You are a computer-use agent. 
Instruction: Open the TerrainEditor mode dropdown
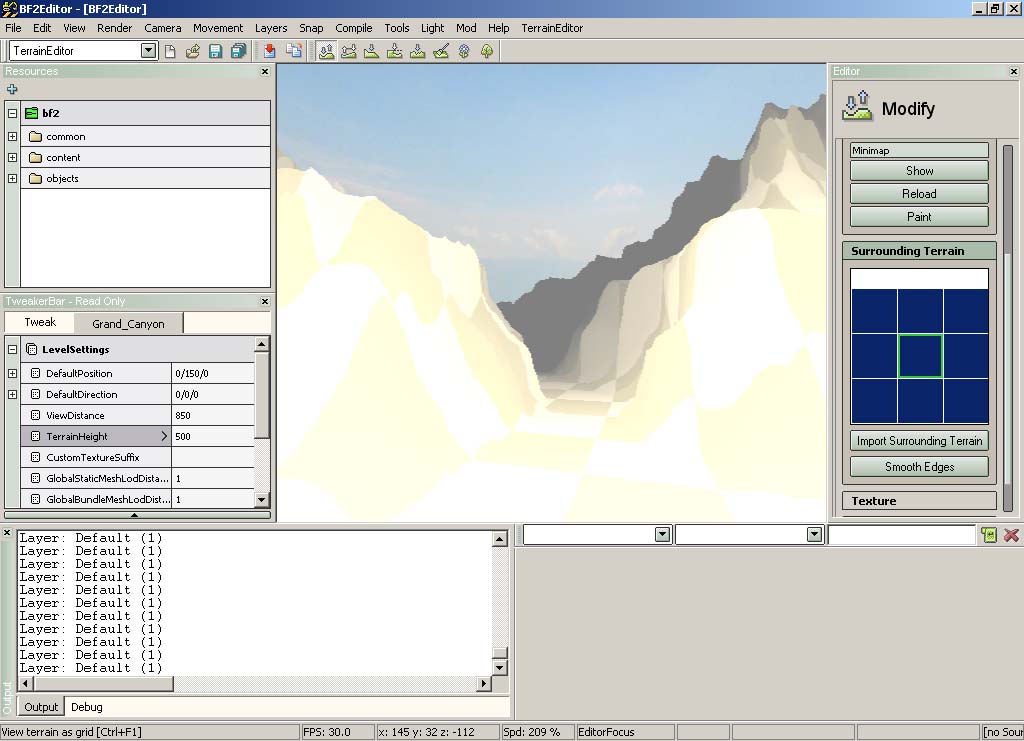[x=148, y=51]
